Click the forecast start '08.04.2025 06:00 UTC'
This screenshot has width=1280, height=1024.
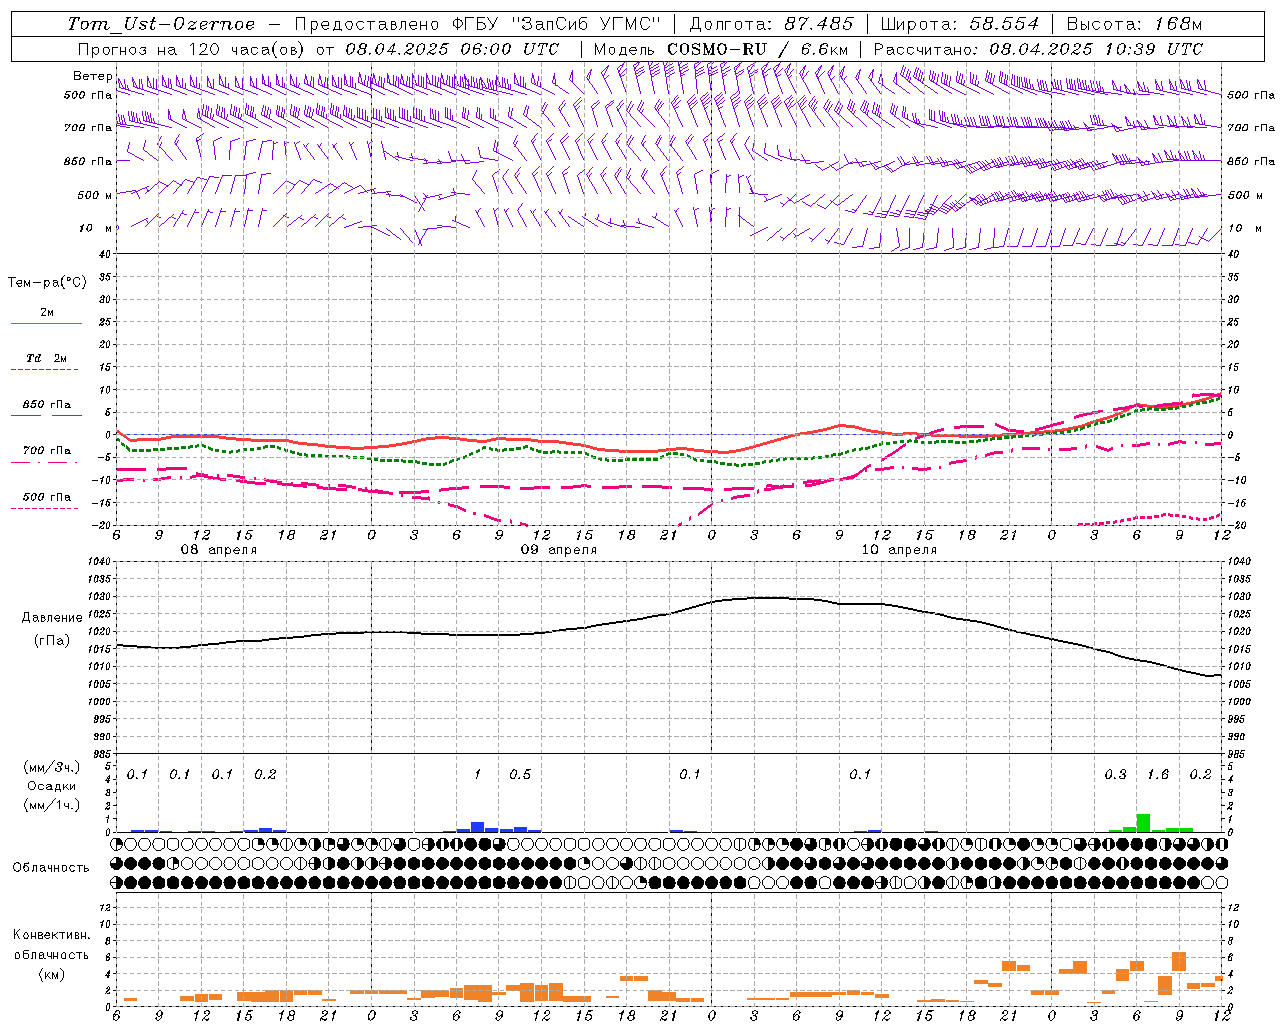(452, 49)
